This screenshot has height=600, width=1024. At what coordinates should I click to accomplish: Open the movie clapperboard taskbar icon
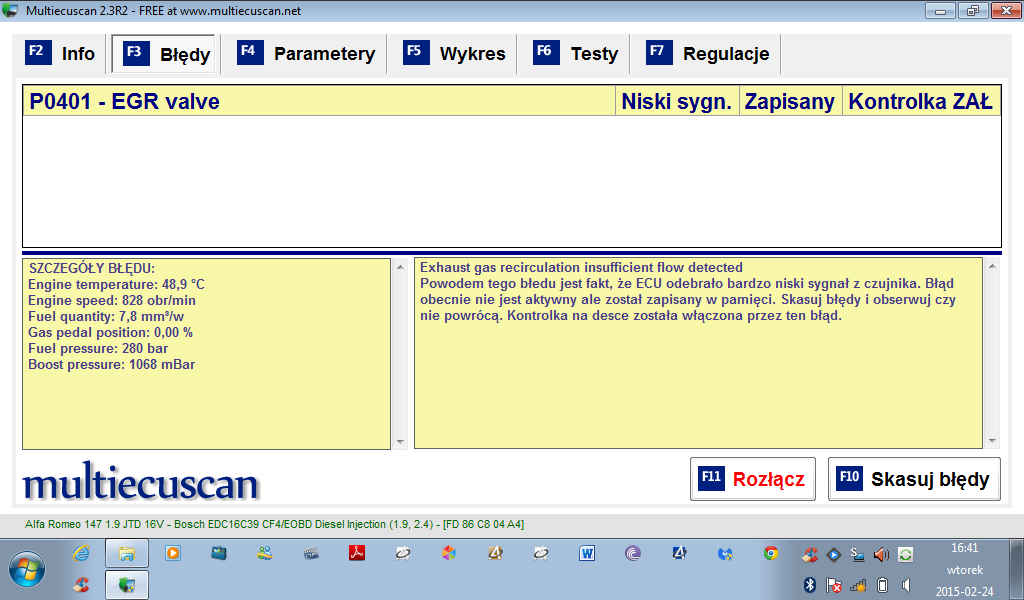(x=311, y=554)
